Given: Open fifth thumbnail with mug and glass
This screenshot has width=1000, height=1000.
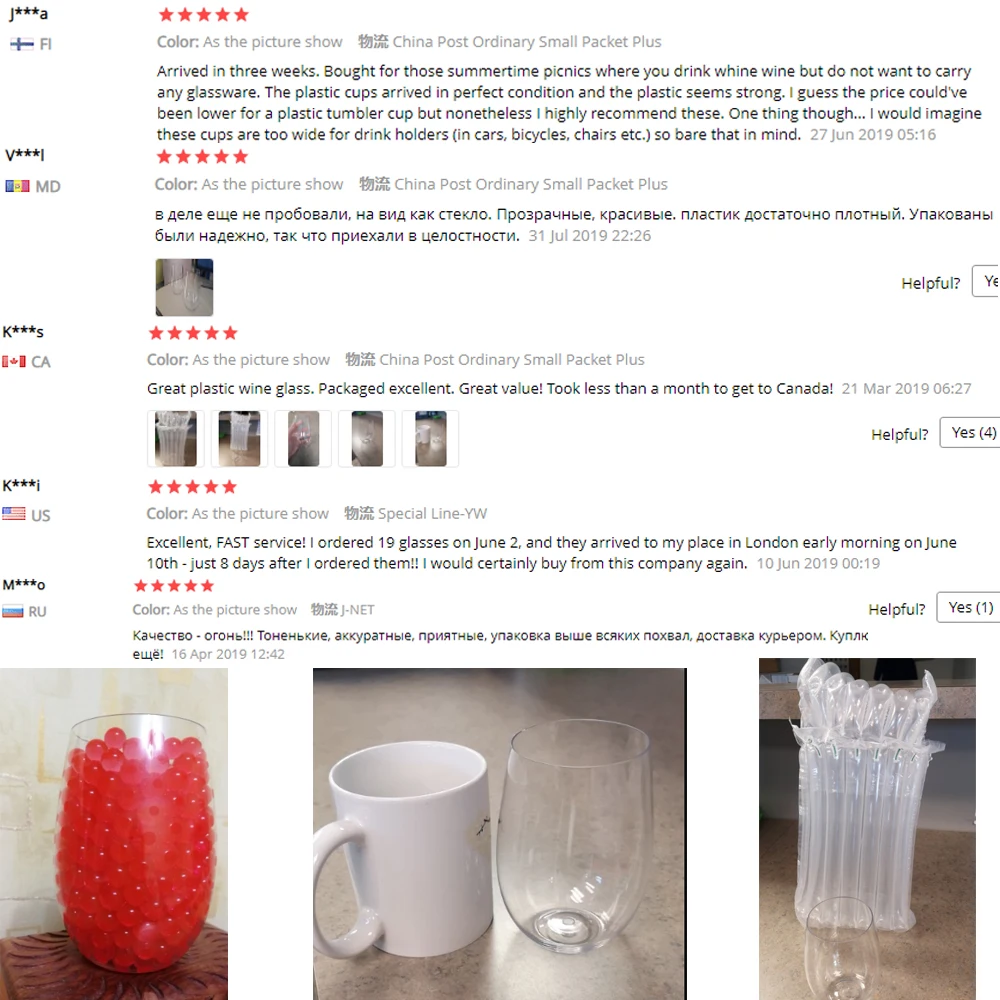Looking at the screenshot, I should pyautogui.click(x=430, y=438).
